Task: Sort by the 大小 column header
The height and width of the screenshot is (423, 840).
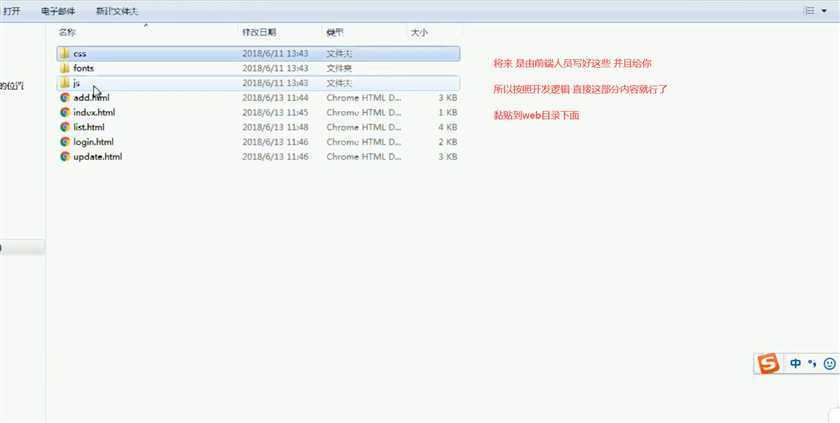Action: [x=419, y=33]
